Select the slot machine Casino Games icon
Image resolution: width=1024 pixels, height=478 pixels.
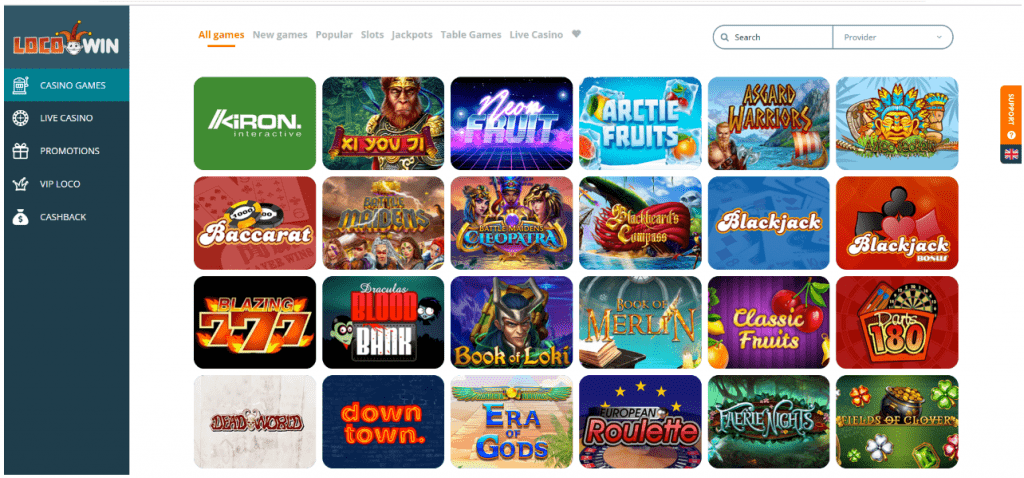pos(20,85)
